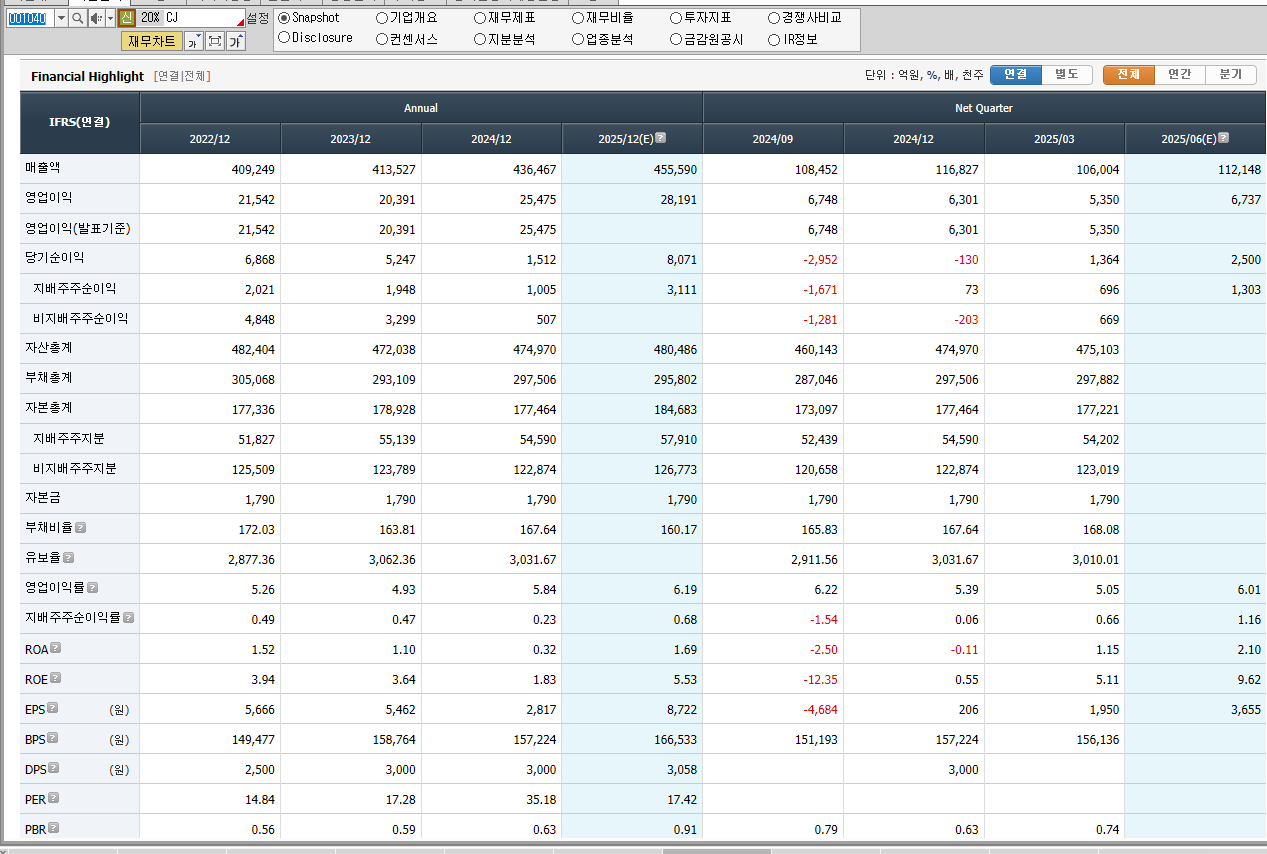1267x854 pixels.
Task: Click help icon beside 유보율
Action: 68,558
